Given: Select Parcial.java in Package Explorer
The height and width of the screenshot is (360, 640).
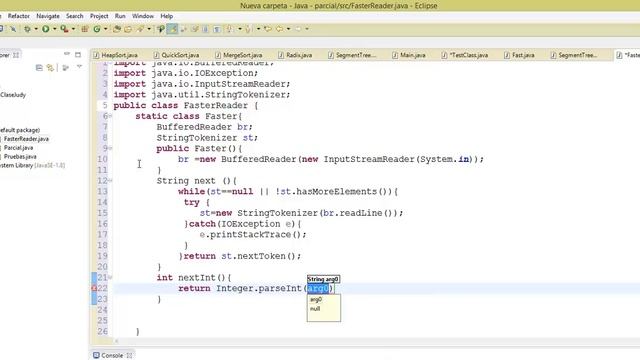Looking at the screenshot, I should tap(18, 148).
